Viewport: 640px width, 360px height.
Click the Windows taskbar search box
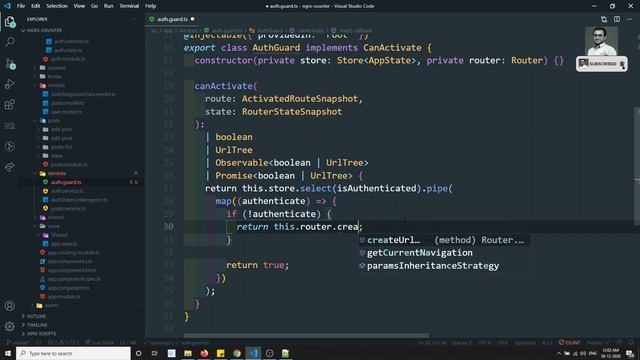[x=73, y=353]
